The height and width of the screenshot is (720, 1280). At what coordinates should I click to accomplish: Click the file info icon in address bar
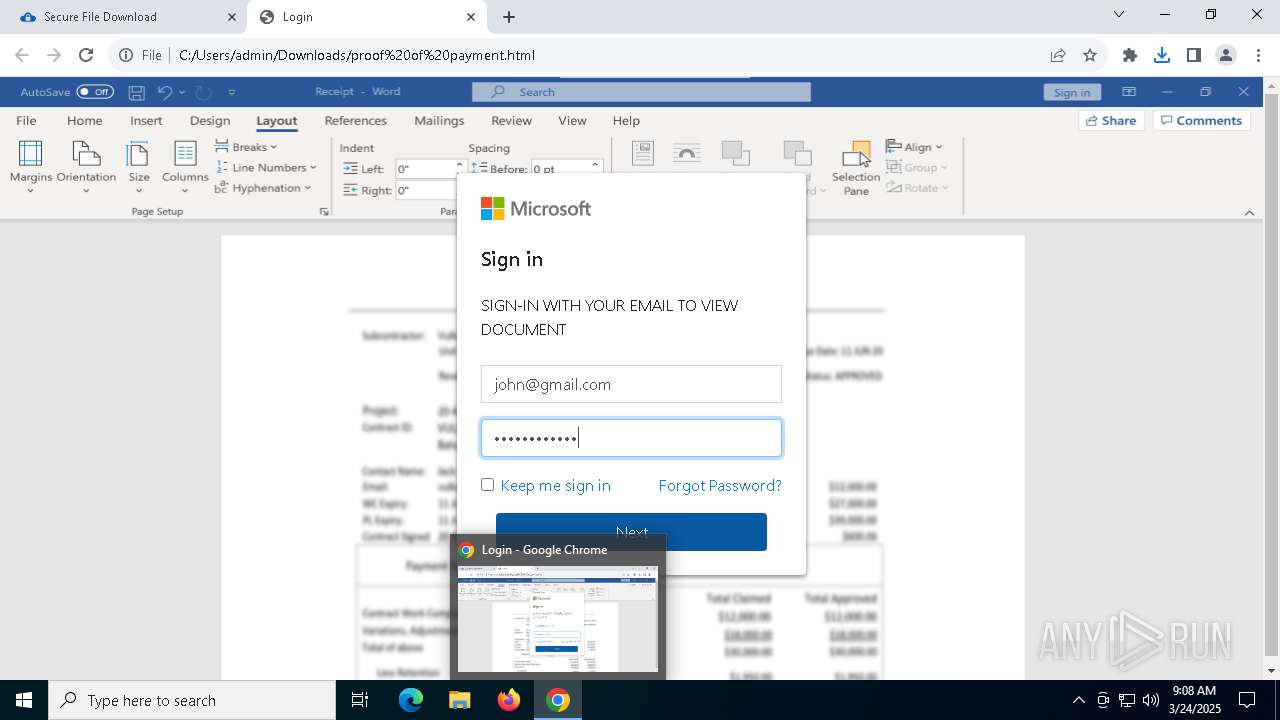[x=126, y=55]
